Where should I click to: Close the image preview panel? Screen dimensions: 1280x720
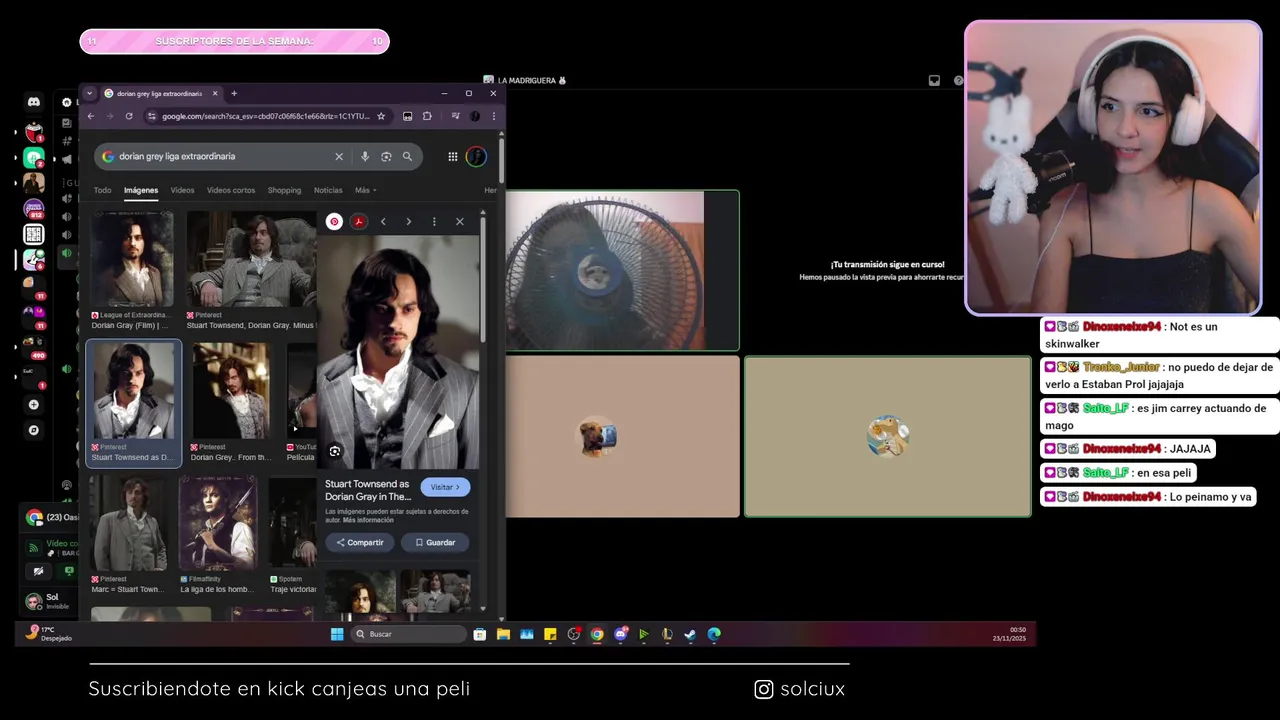point(460,221)
